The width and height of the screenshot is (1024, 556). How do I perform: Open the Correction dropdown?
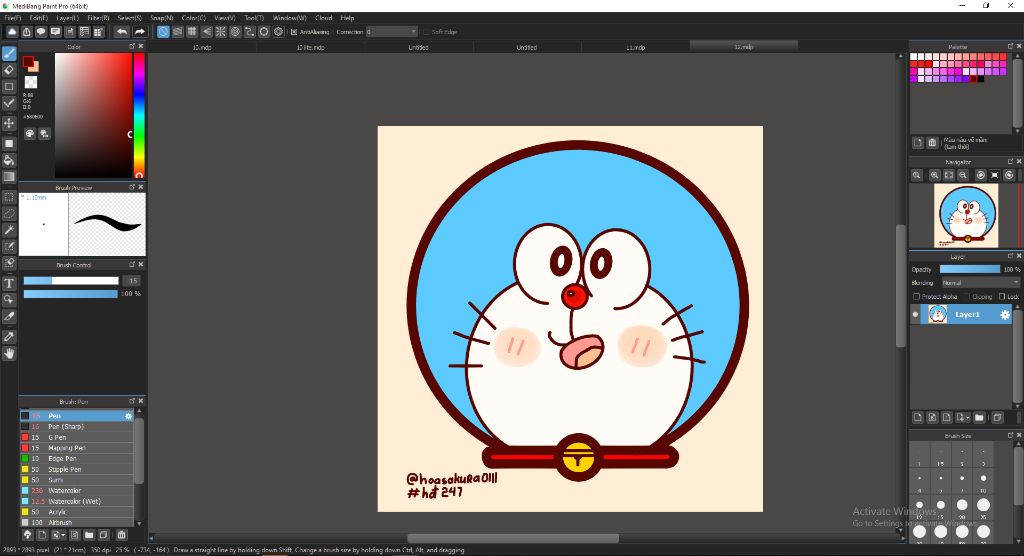(392, 32)
